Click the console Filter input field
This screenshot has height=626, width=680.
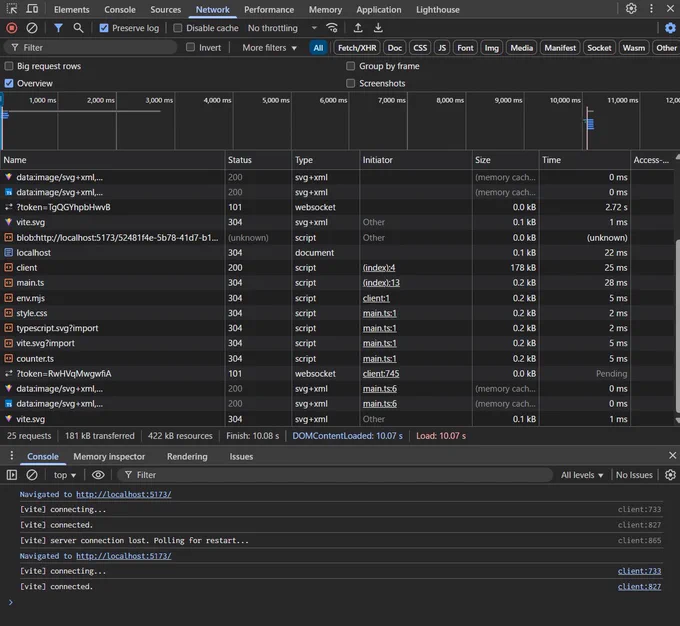pyautogui.click(x=335, y=475)
